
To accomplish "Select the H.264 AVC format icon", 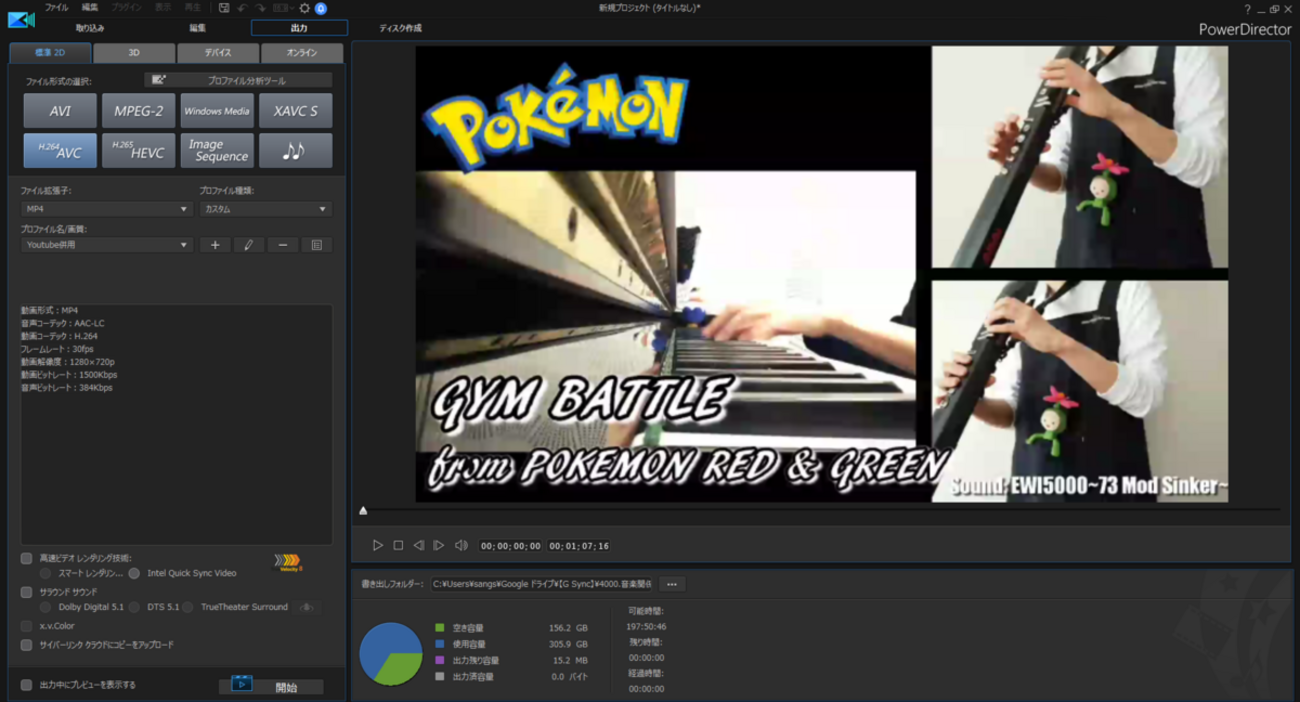I will [x=59, y=150].
